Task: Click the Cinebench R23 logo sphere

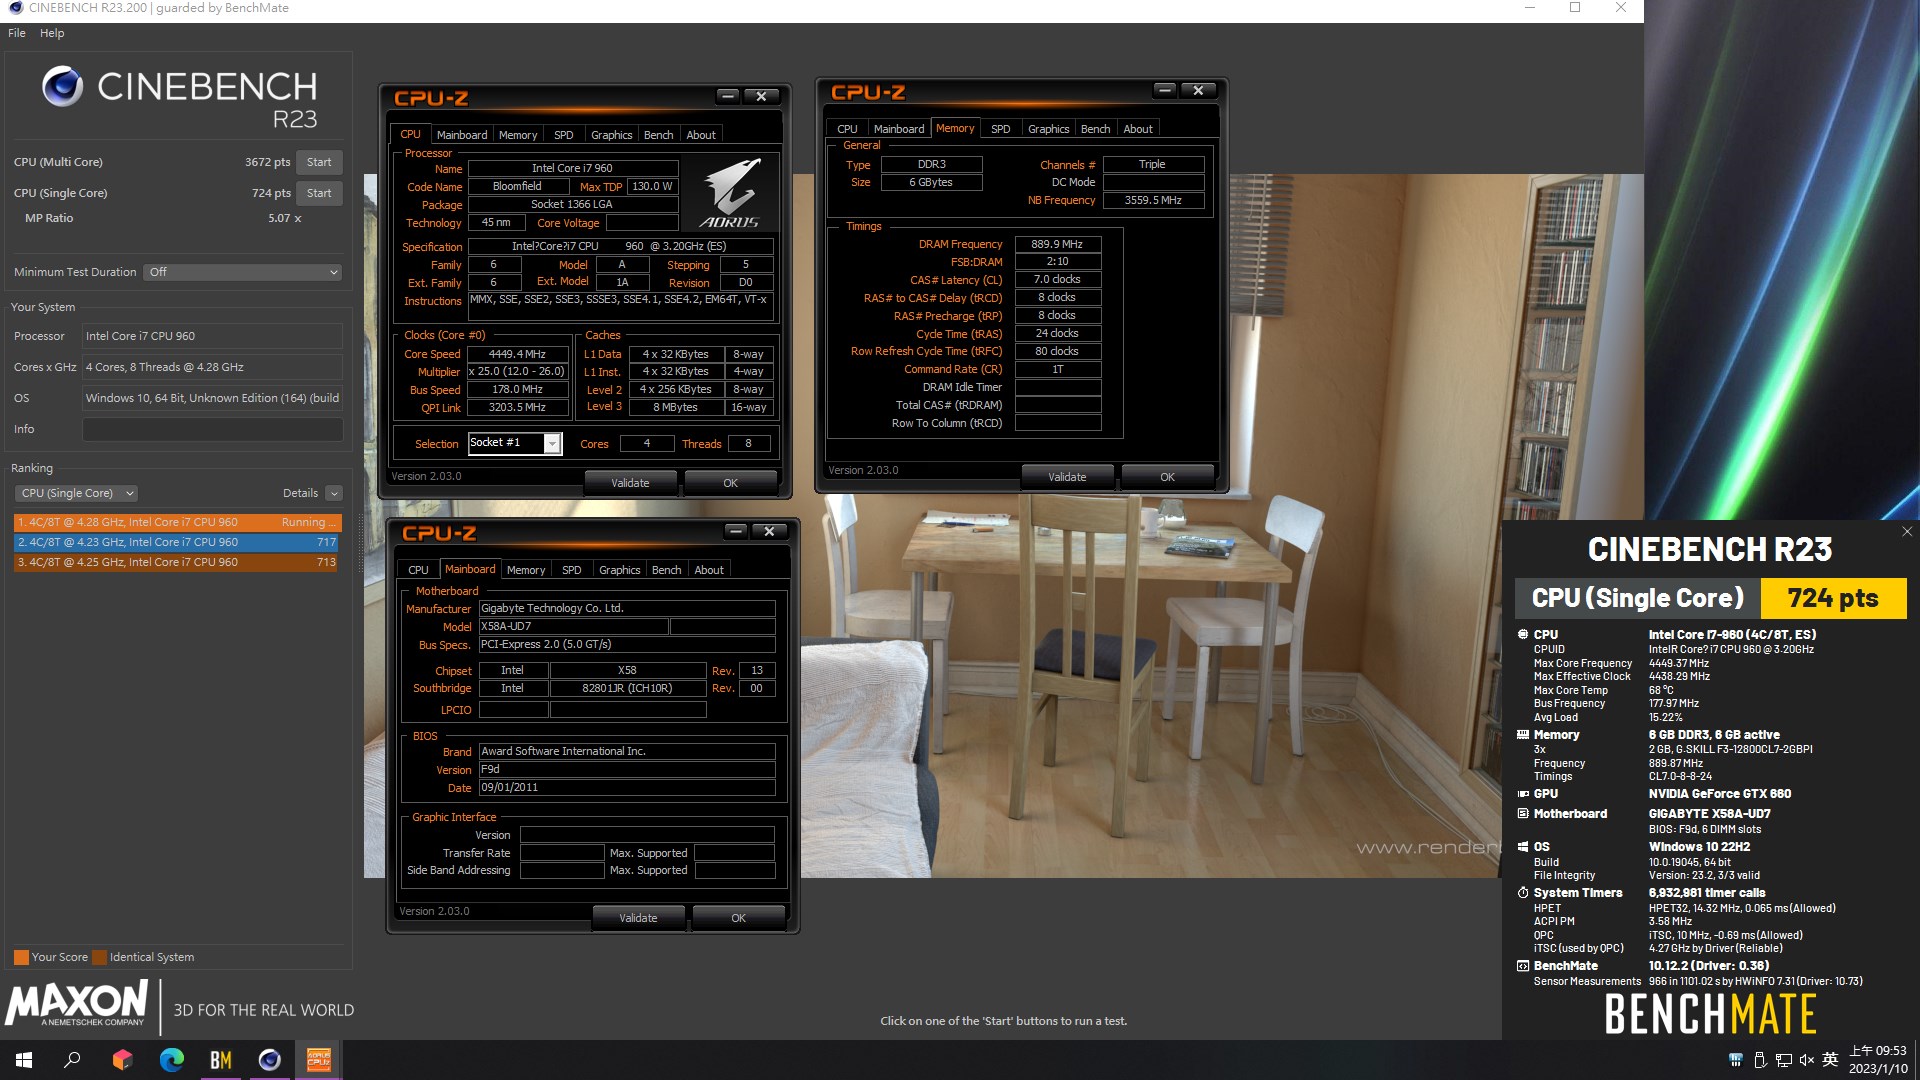Action: 62,87
